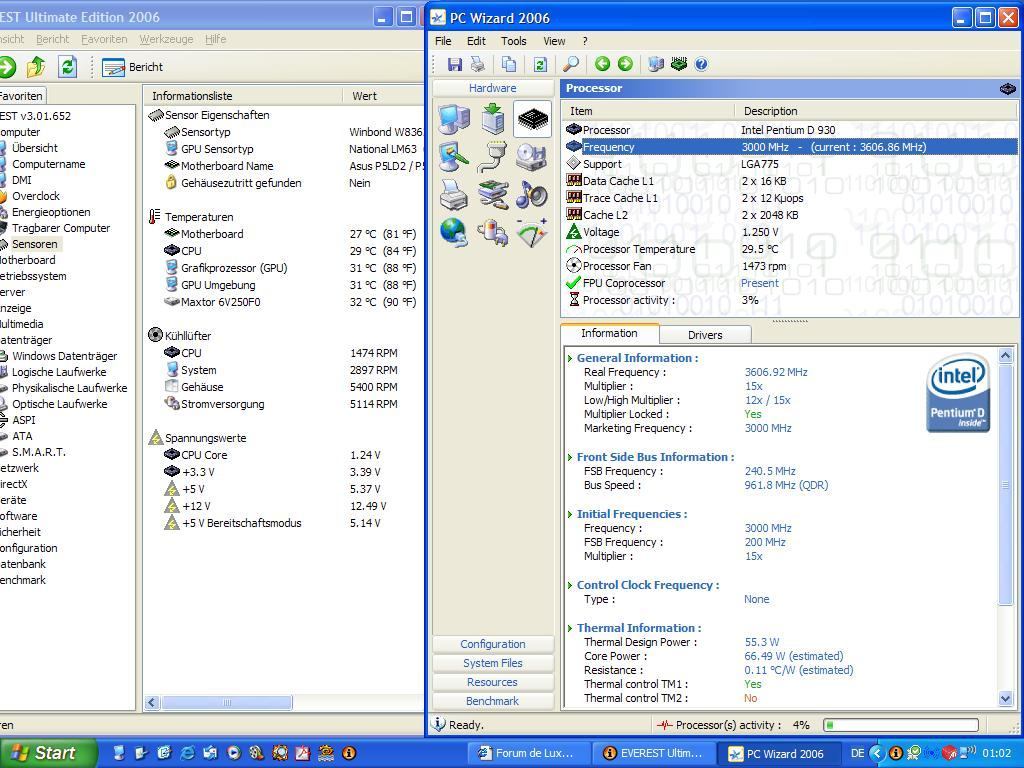
Task: Open the Drives CD and disk icon
Action: coord(532,157)
